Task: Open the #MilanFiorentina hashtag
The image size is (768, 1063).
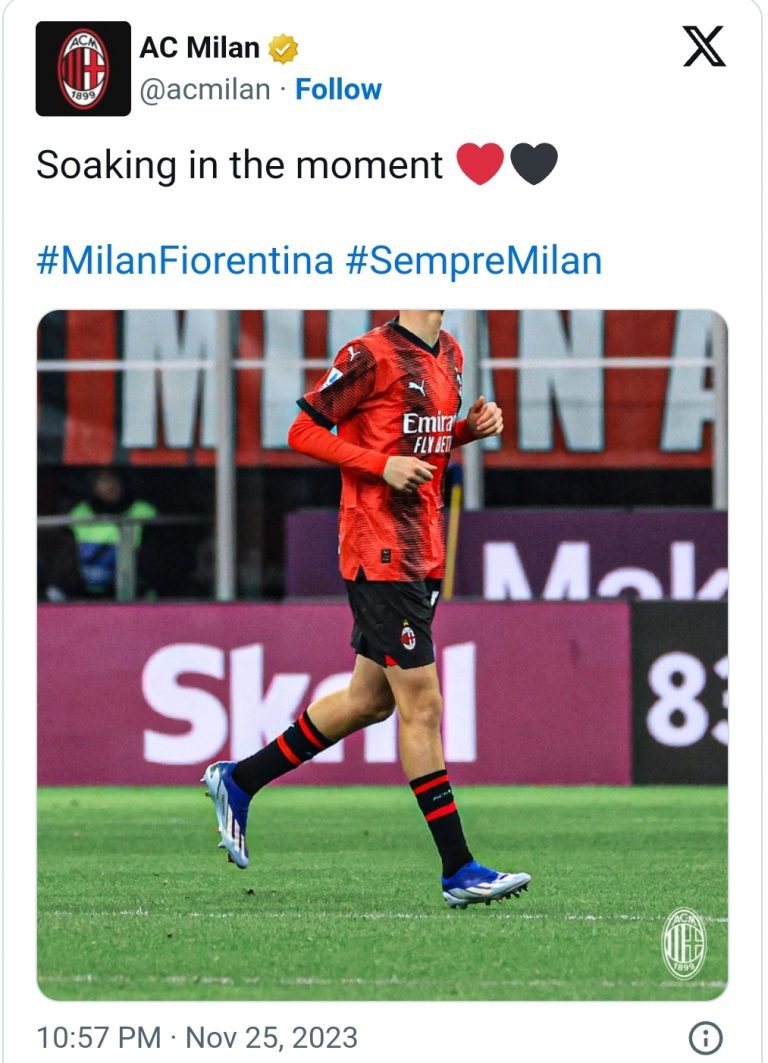Action: click(185, 261)
